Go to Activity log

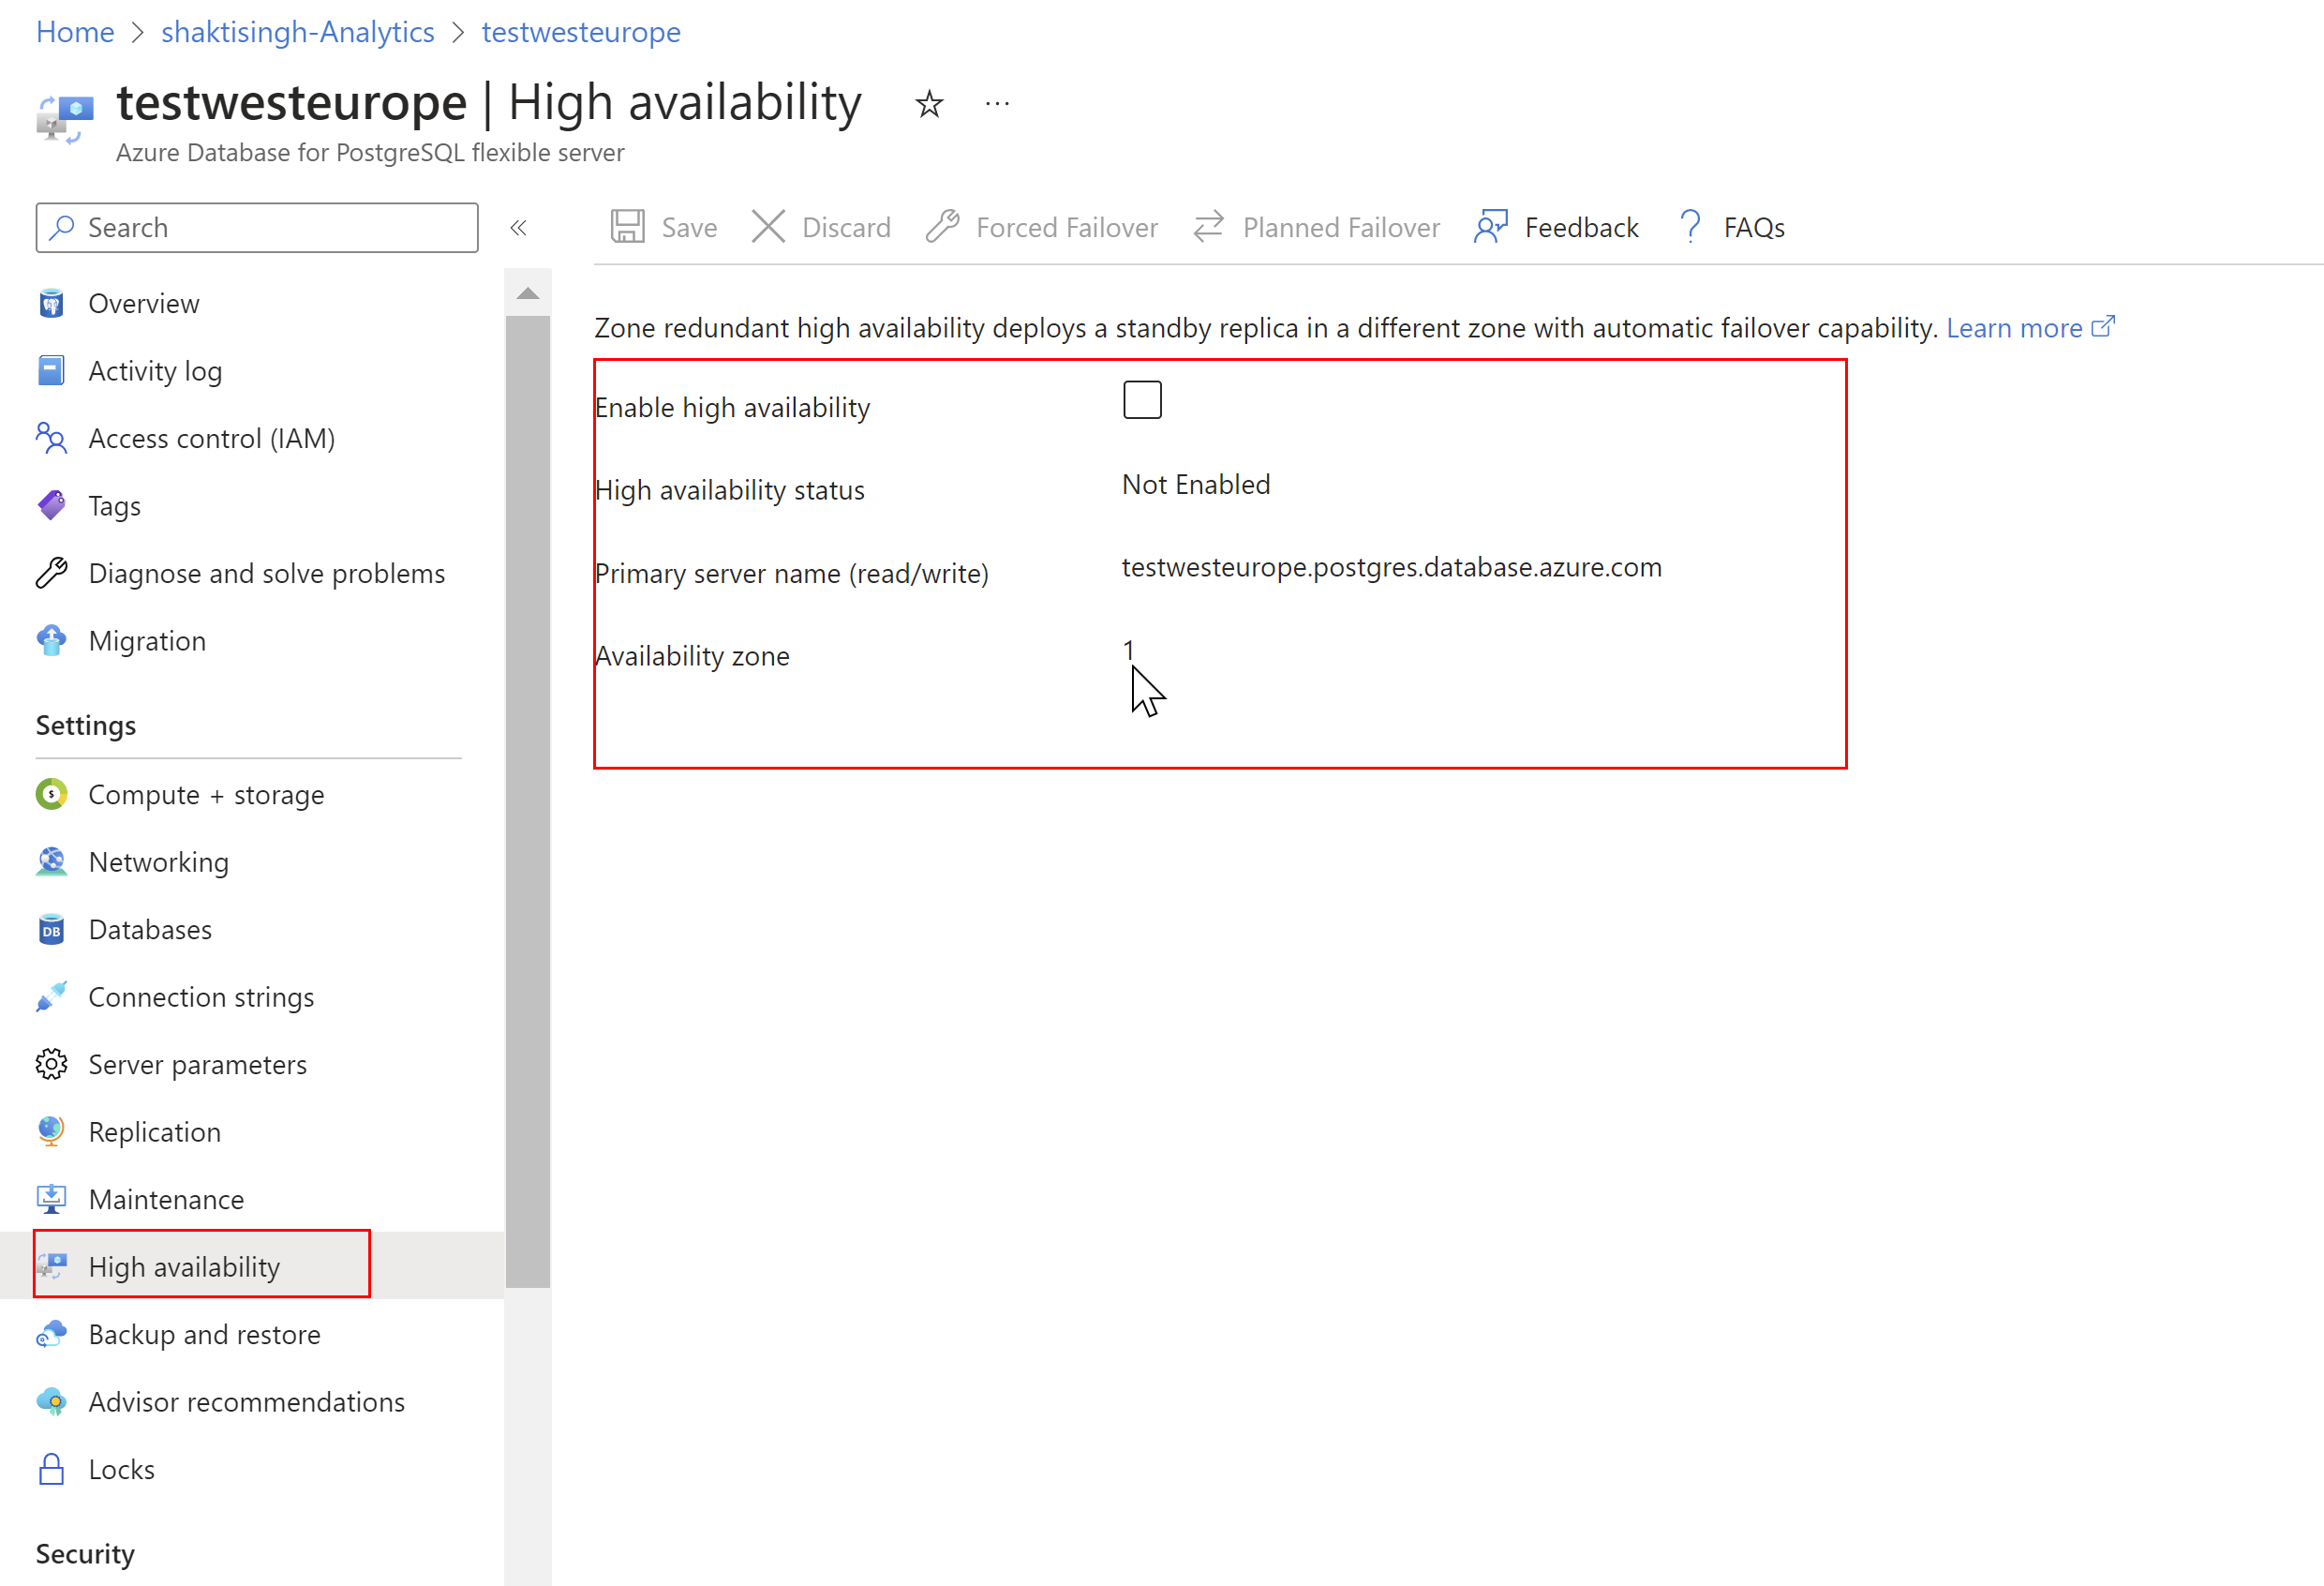(155, 370)
